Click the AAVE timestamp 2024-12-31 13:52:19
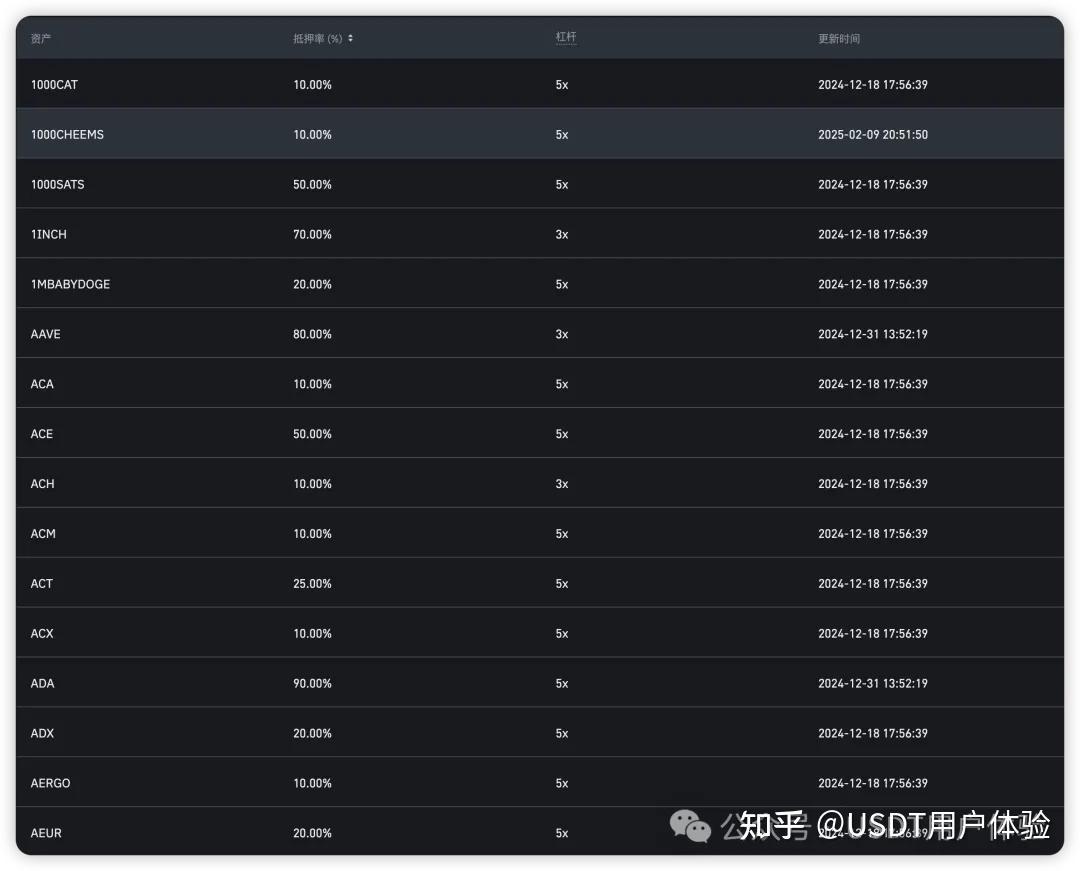Screen dimensions: 1080x871 [873, 335]
